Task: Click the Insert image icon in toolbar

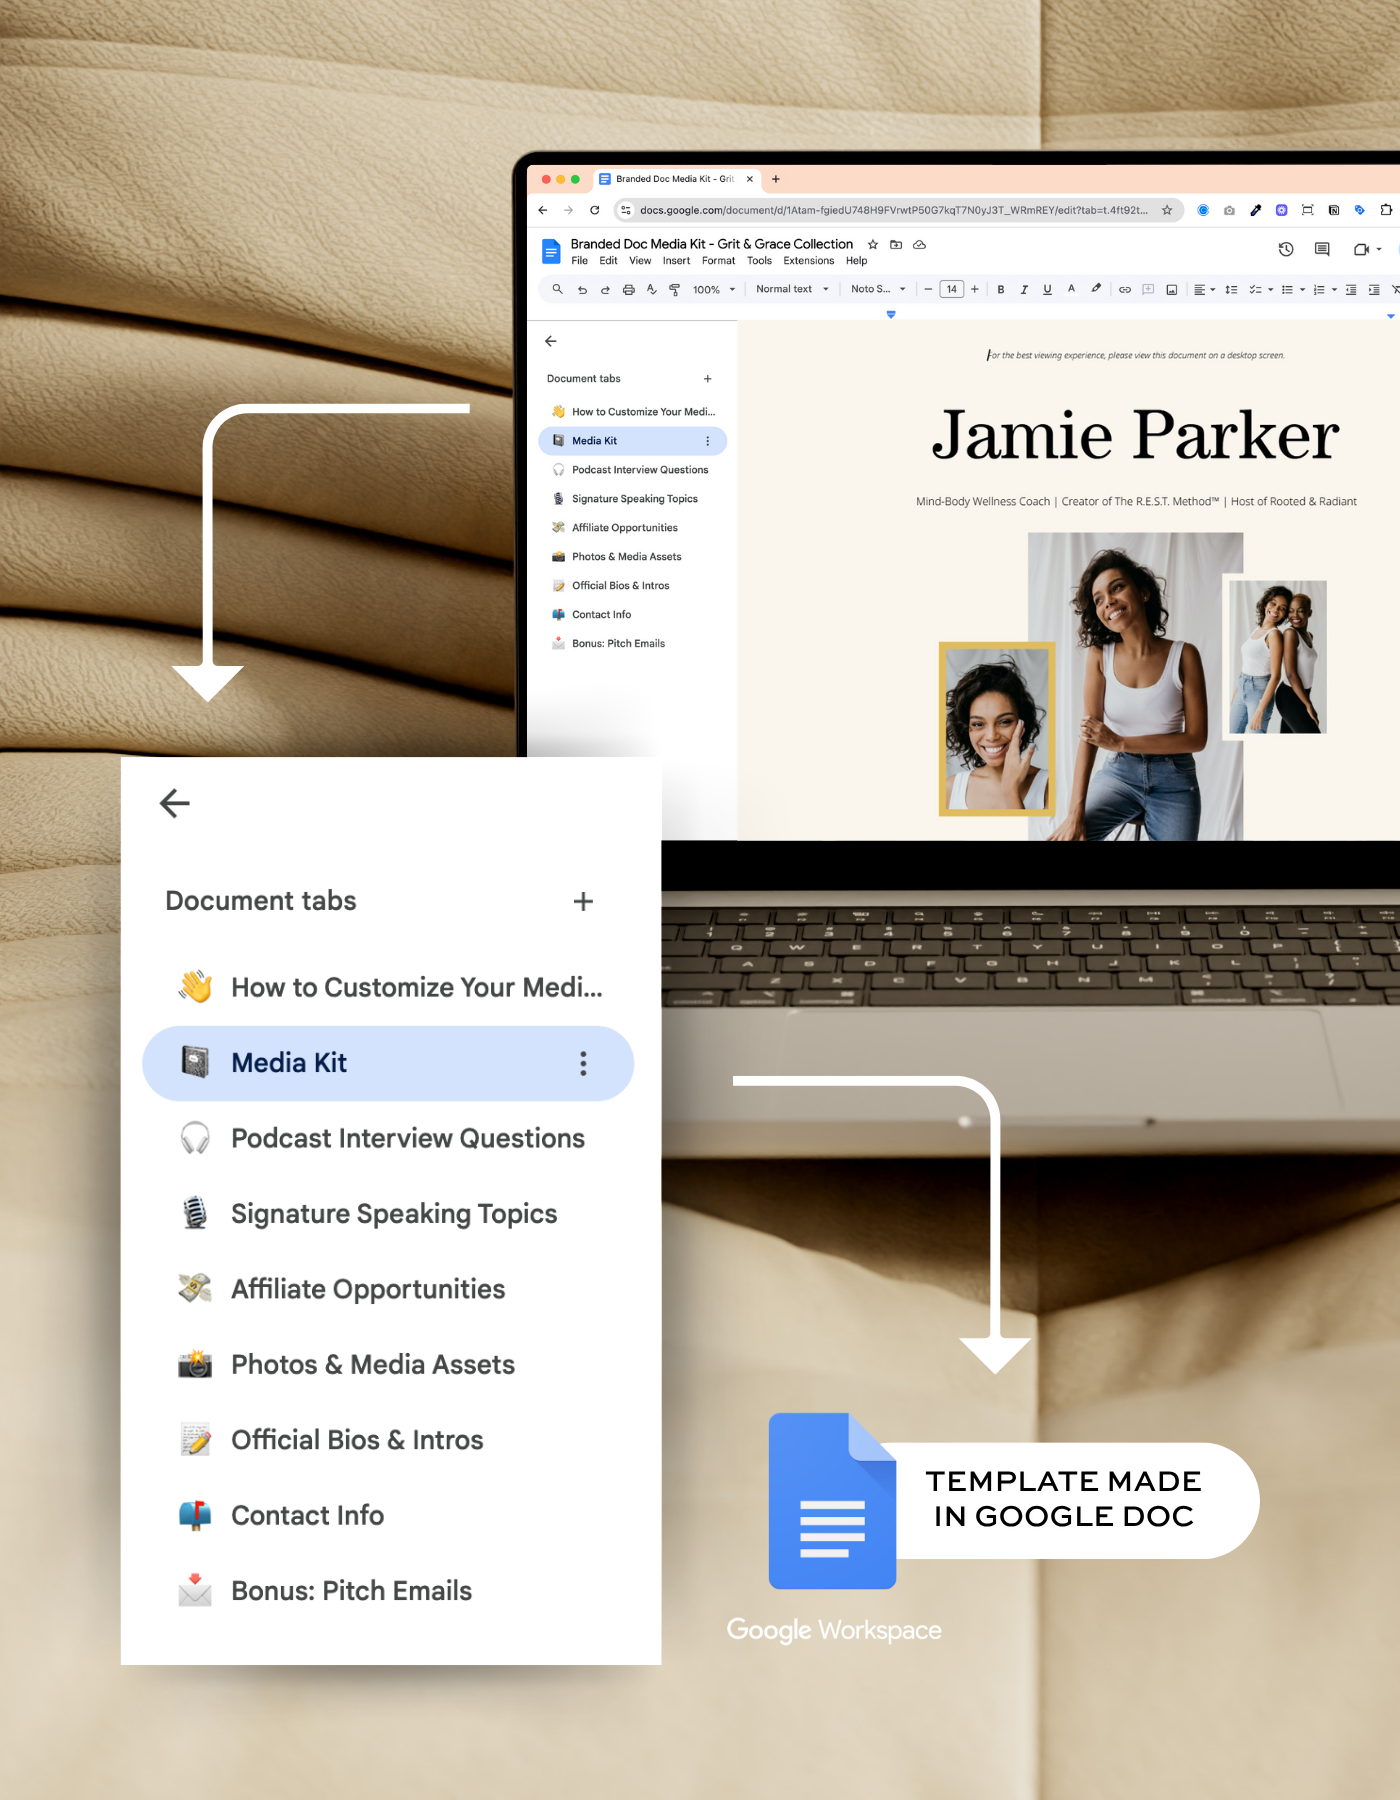Action: pyautogui.click(x=1171, y=290)
